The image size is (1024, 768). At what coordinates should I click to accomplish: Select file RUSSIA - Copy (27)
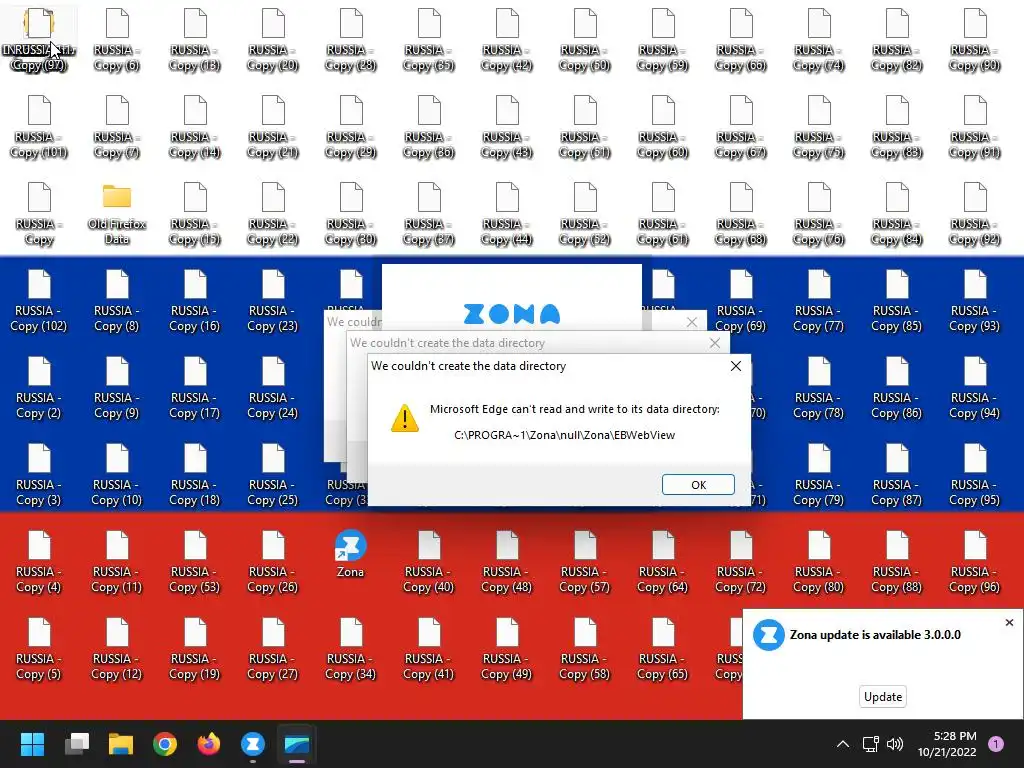(272, 648)
